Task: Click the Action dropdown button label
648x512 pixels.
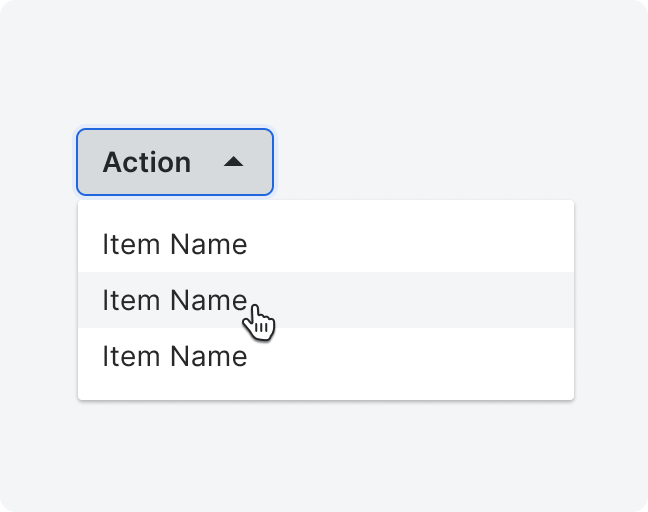Action: coord(147,162)
